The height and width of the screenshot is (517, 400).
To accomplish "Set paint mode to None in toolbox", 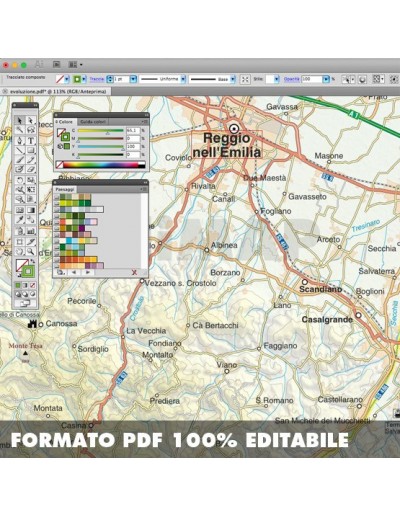I will [x=33, y=285].
